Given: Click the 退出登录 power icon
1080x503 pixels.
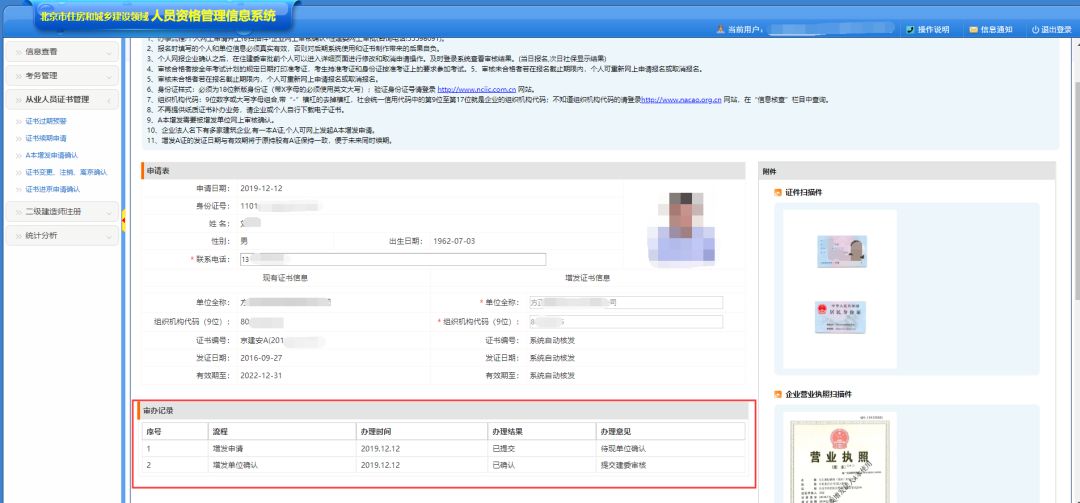Looking at the screenshot, I should [x=1035, y=30].
